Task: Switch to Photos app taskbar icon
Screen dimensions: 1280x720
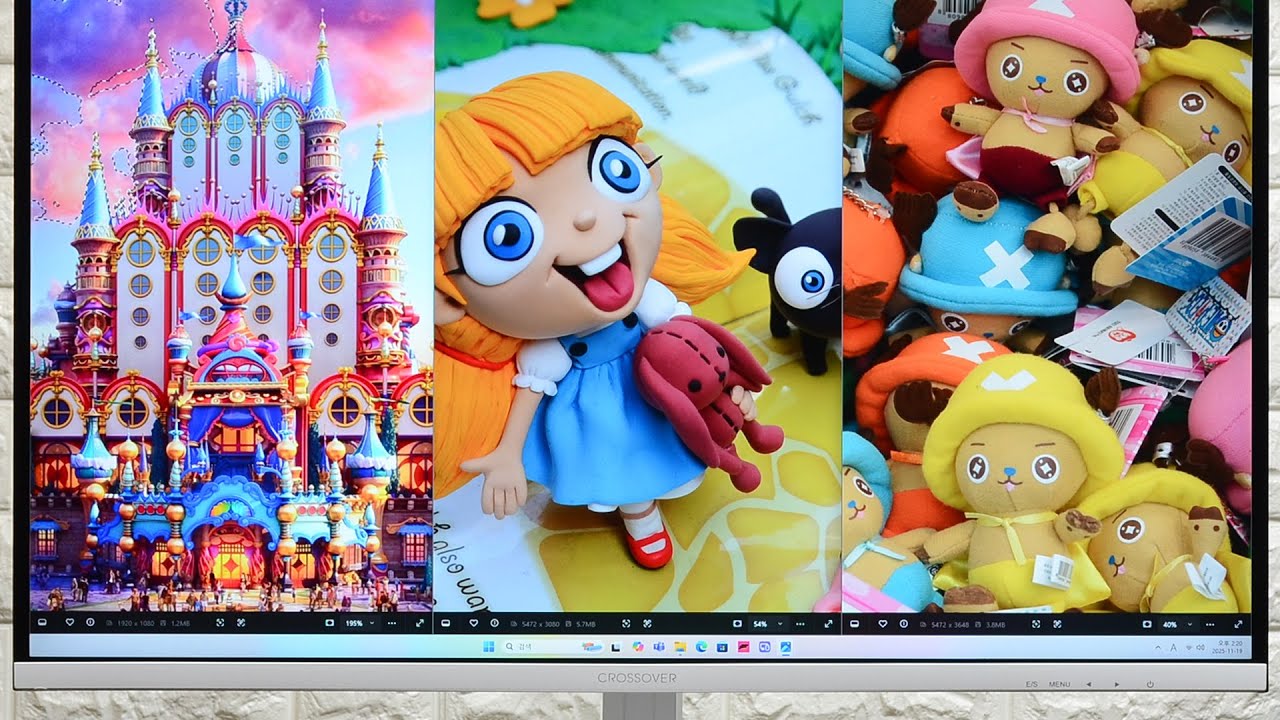Action: [786, 647]
